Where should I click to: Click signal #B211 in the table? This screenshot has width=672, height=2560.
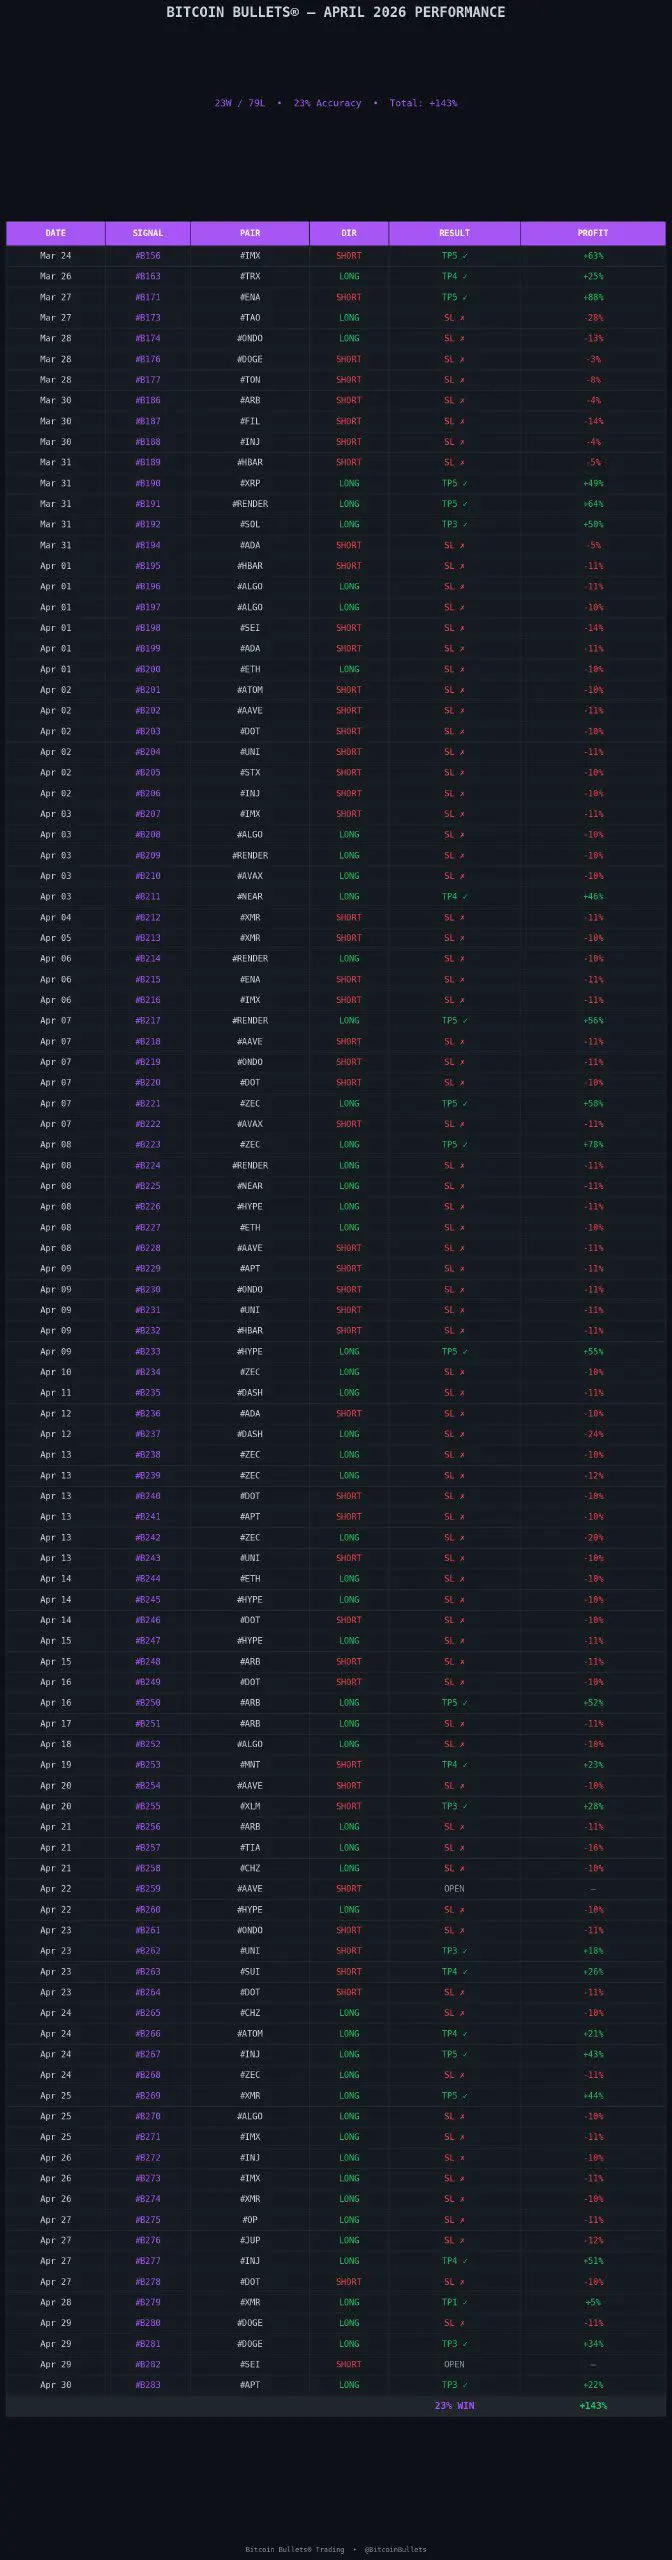[x=148, y=897]
